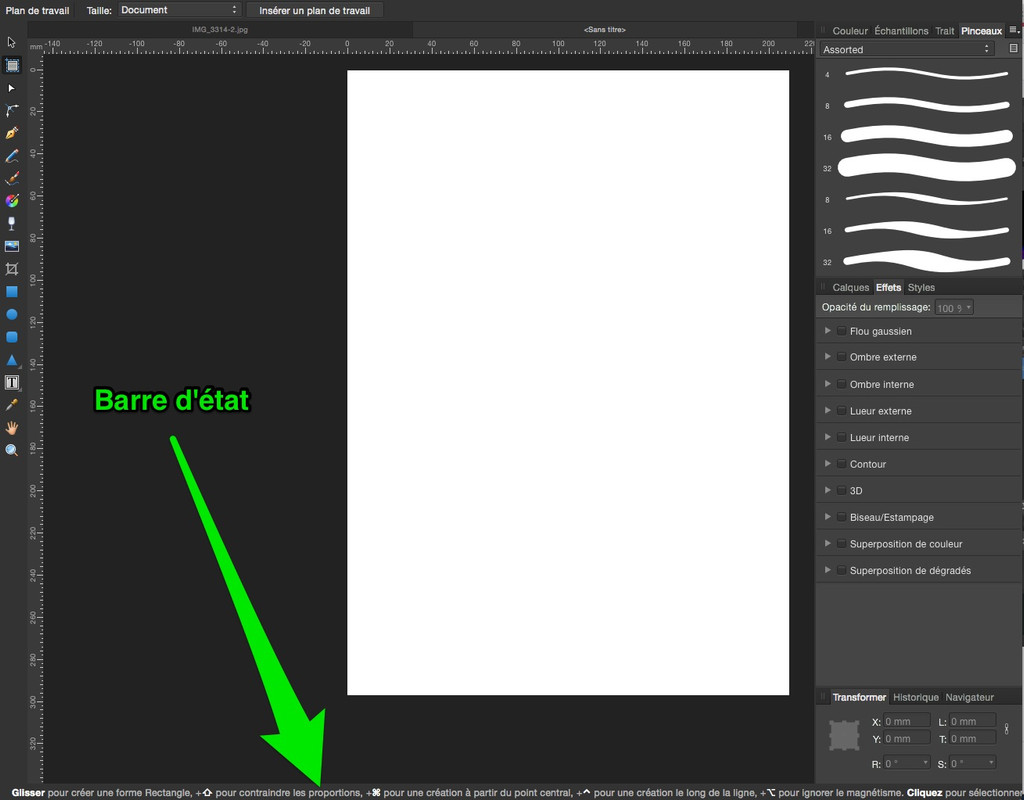The image size is (1024, 800).
Task: Open the Pinceaux tab
Action: pyautogui.click(x=981, y=31)
